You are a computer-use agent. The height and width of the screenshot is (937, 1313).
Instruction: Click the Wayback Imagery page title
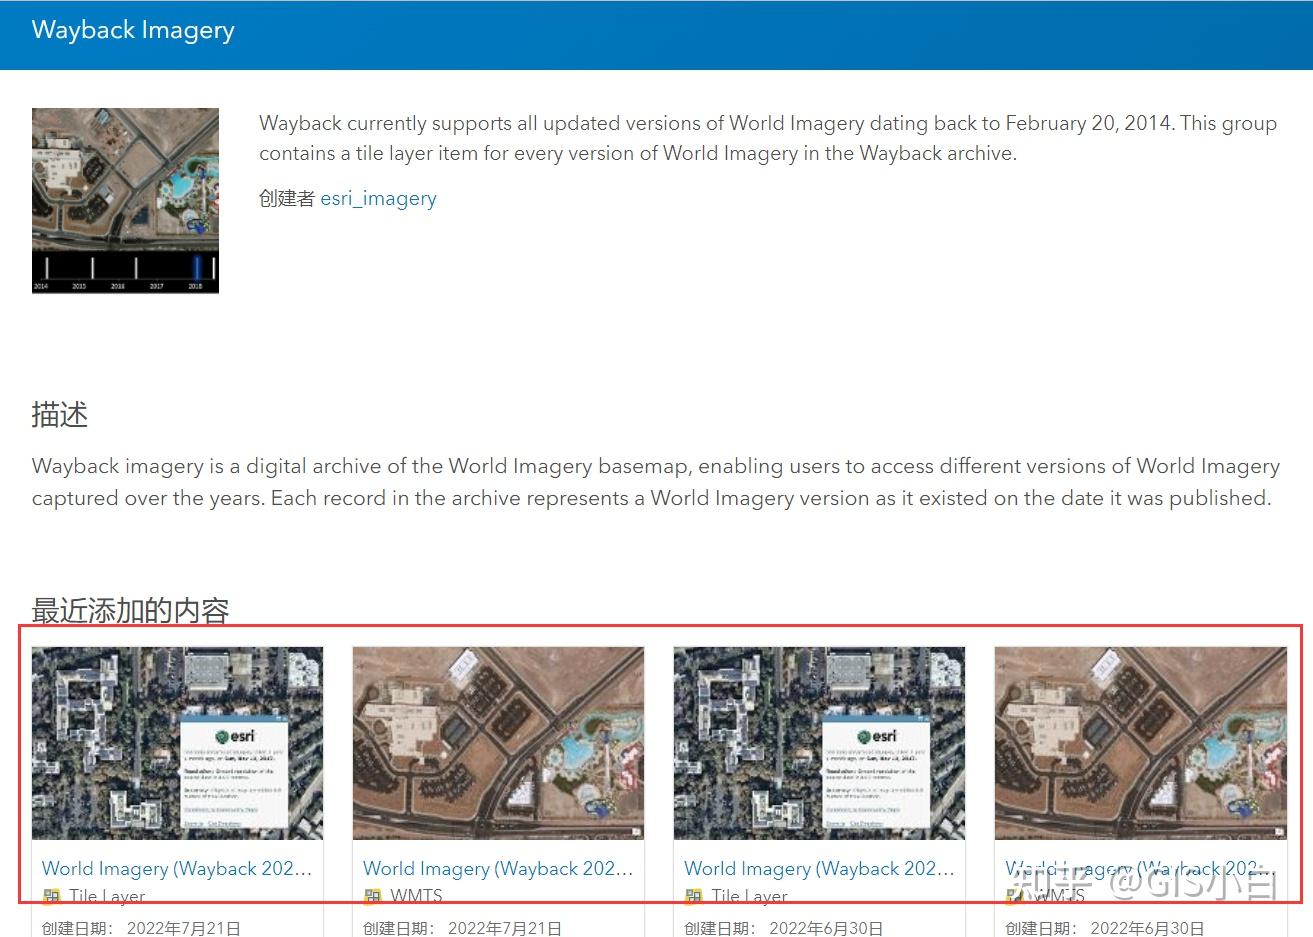tap(132, 30)
